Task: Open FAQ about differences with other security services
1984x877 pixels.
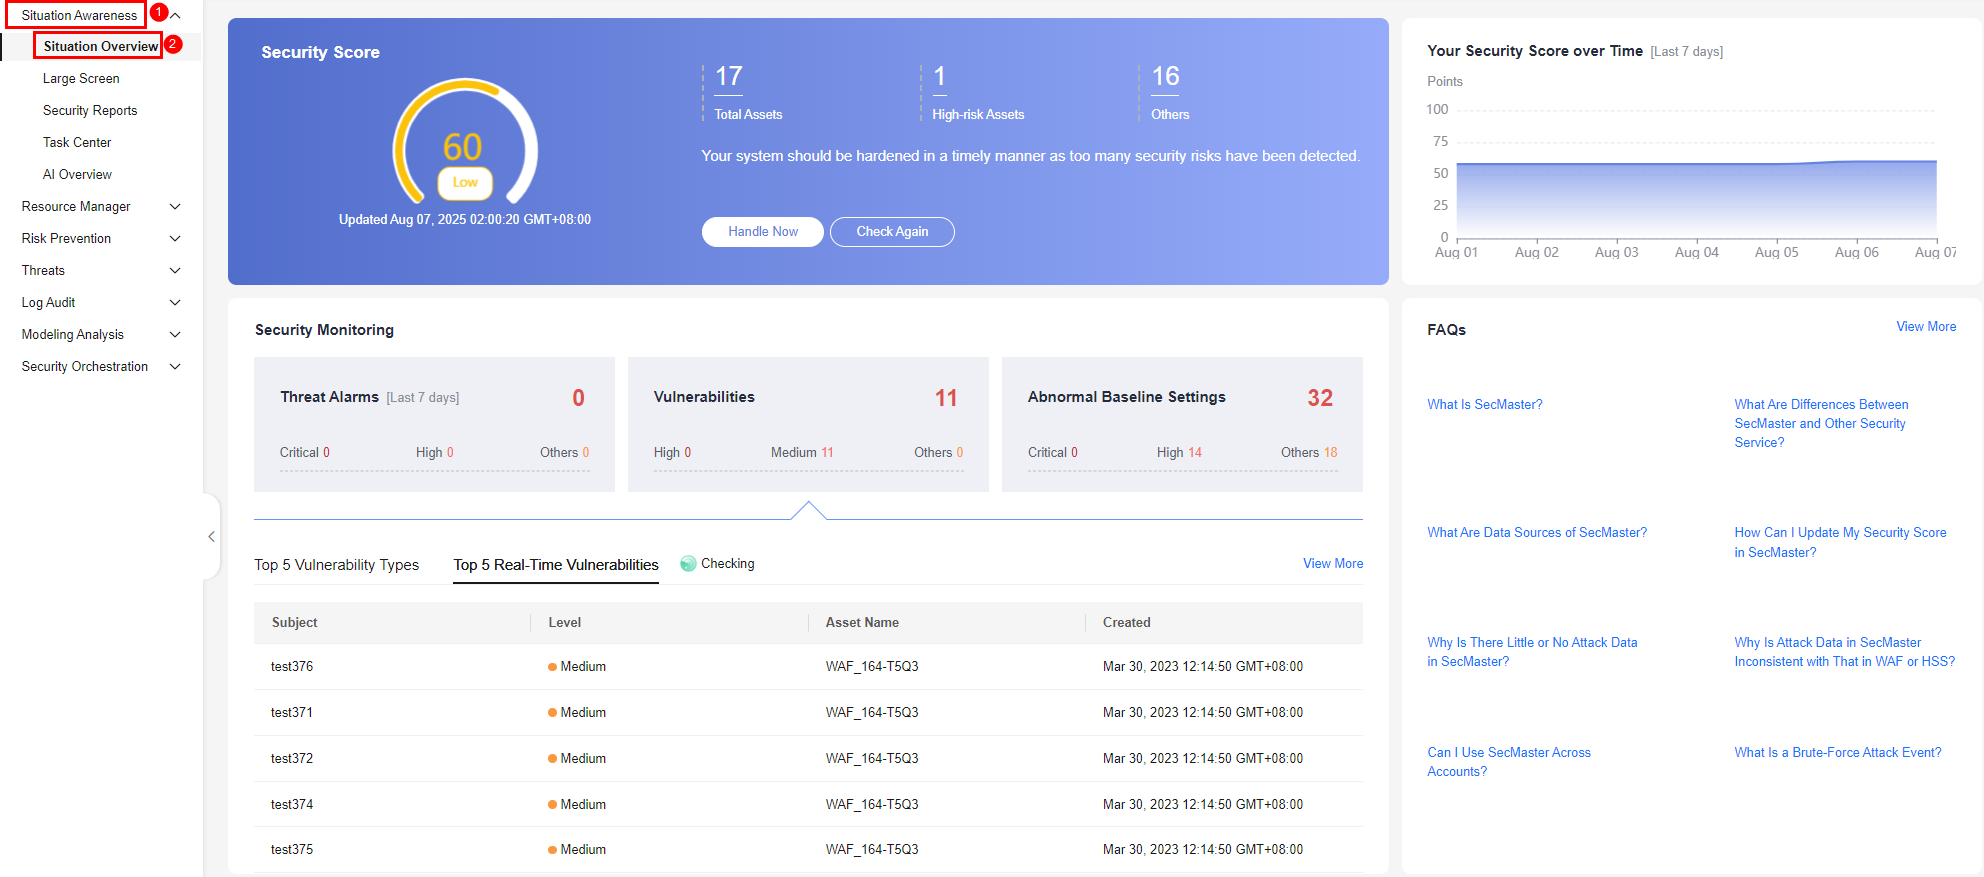Action: (1821, 423)
